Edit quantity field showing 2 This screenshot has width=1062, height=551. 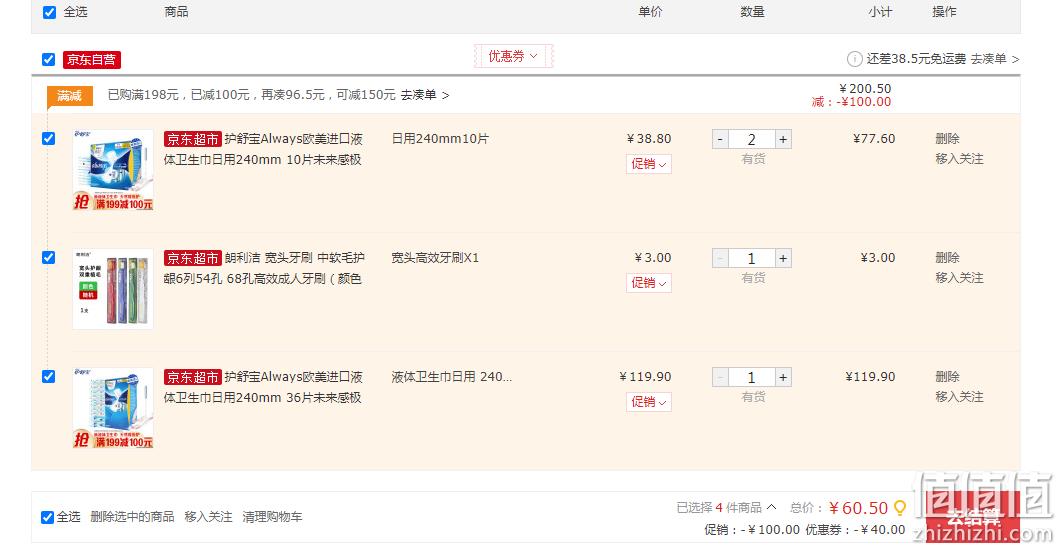pos(752,139)
